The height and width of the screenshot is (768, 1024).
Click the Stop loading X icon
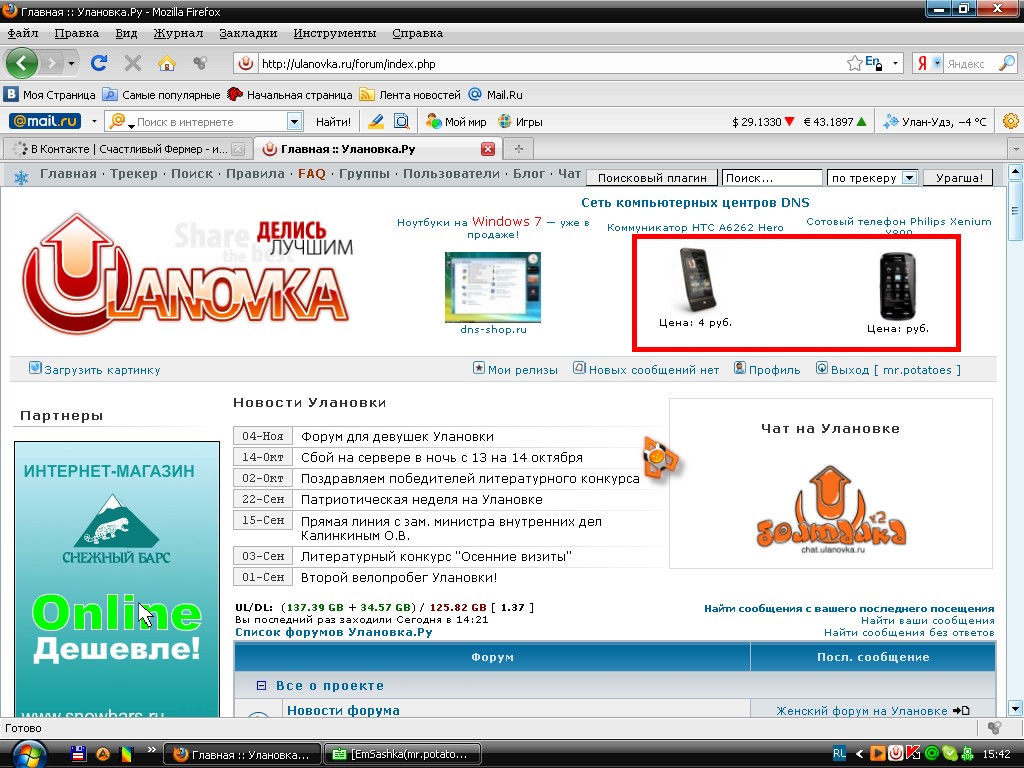(133, 63)
